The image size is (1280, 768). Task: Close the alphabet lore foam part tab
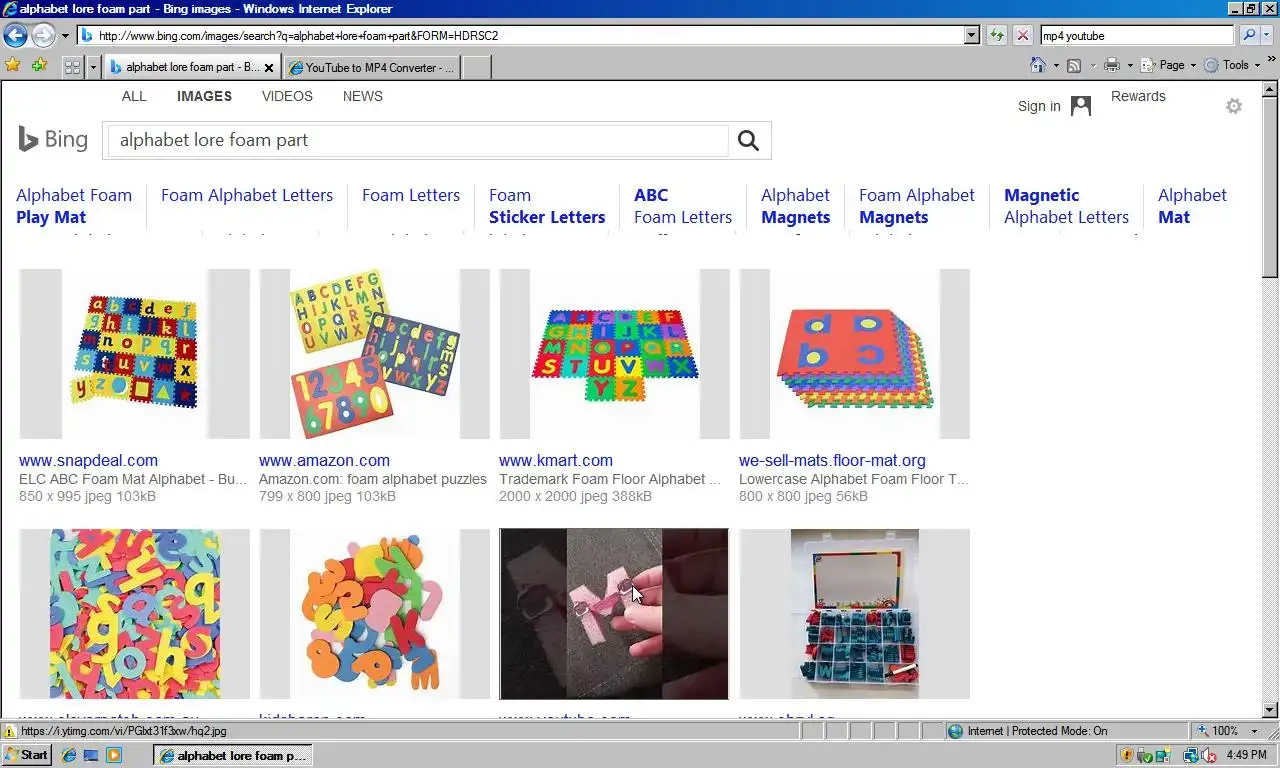coord(269,68)
